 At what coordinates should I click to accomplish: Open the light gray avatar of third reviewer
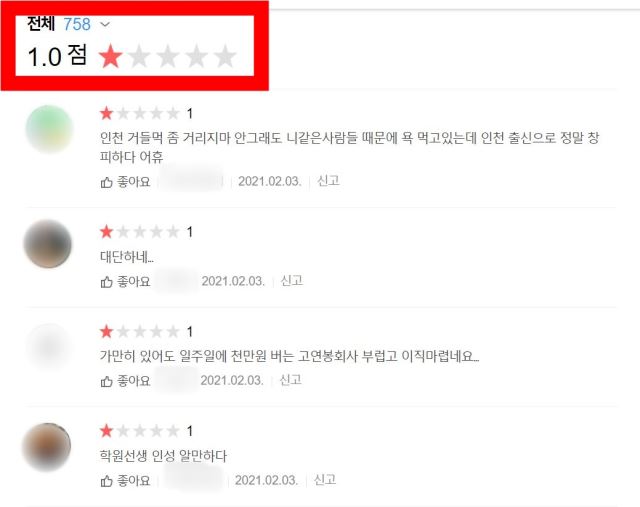49,348
